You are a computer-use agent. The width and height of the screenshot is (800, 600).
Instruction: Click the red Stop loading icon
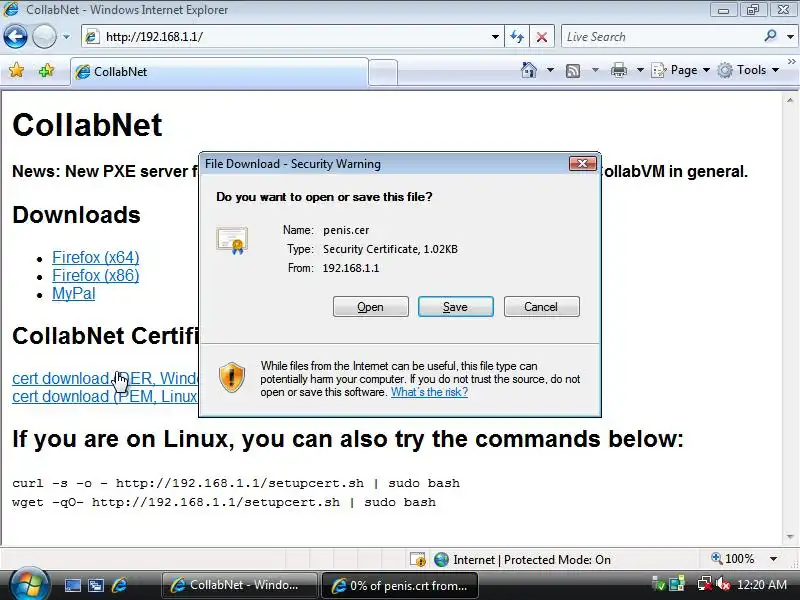[542, 37]
